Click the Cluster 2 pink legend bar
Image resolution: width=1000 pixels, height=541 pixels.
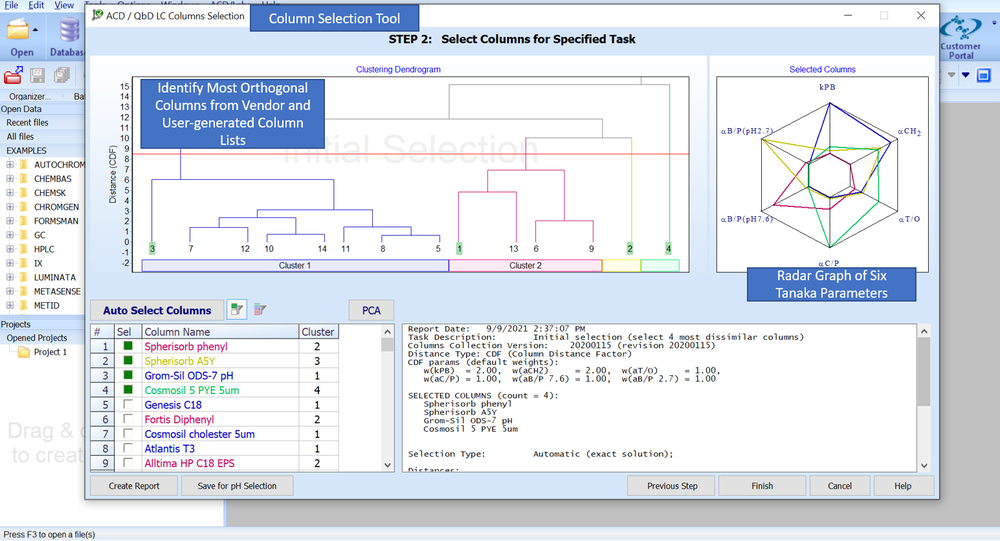point(526,265)
